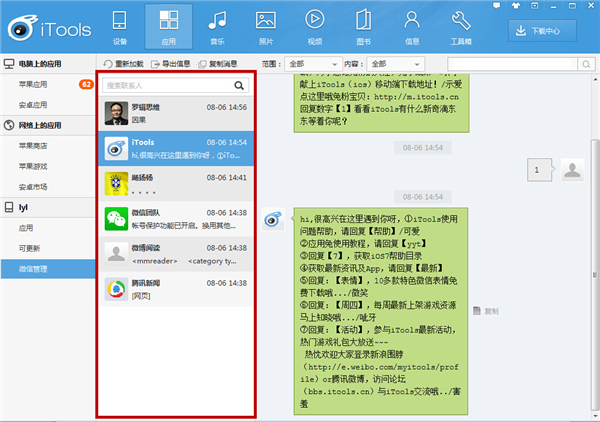Click the 搜索联系人 search contacts field
The width and height of the screenshot is (600, 422).
165,86
